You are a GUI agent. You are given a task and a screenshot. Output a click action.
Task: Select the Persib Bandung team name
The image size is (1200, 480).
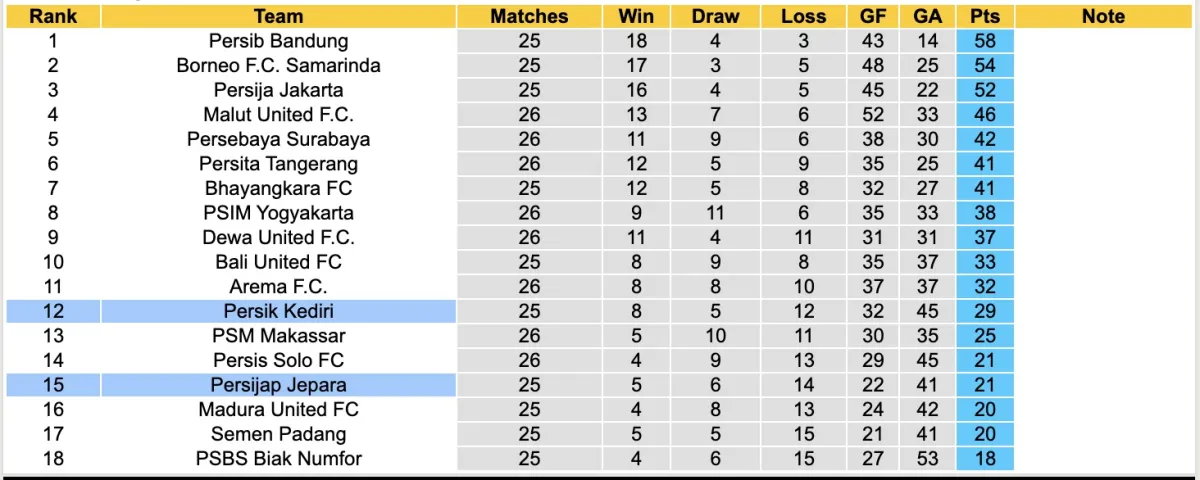278,41
